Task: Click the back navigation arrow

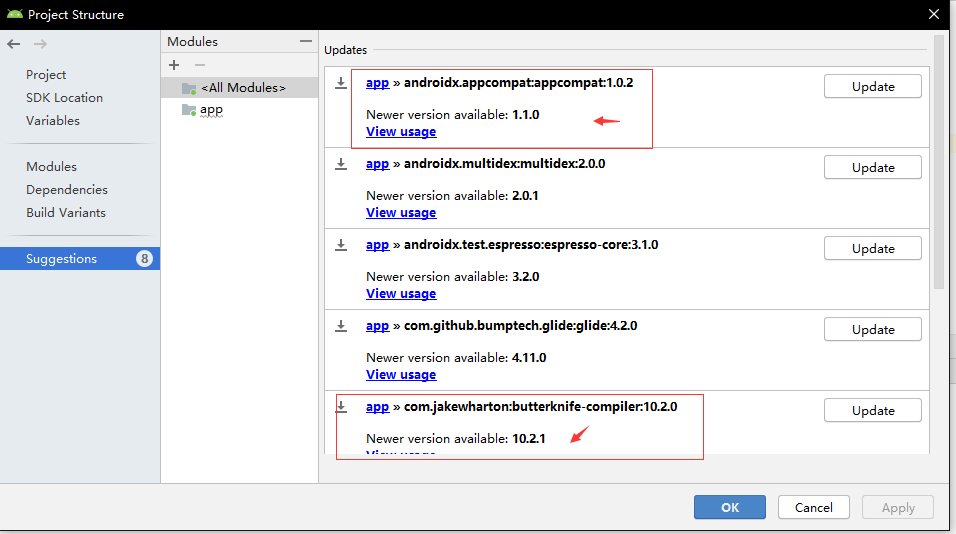Action: [13, 44]
